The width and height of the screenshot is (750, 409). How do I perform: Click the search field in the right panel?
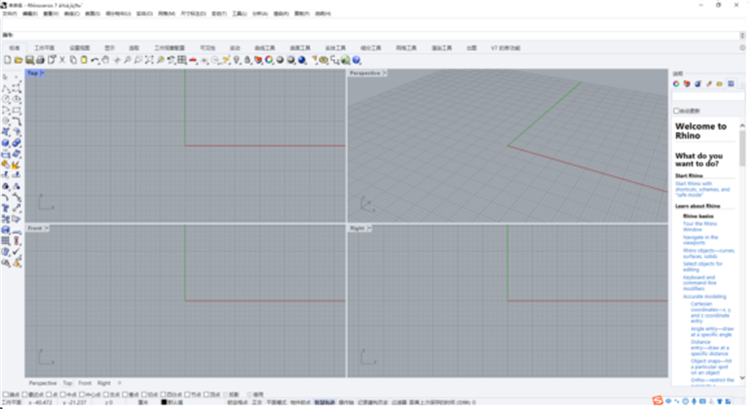[708, 97]
